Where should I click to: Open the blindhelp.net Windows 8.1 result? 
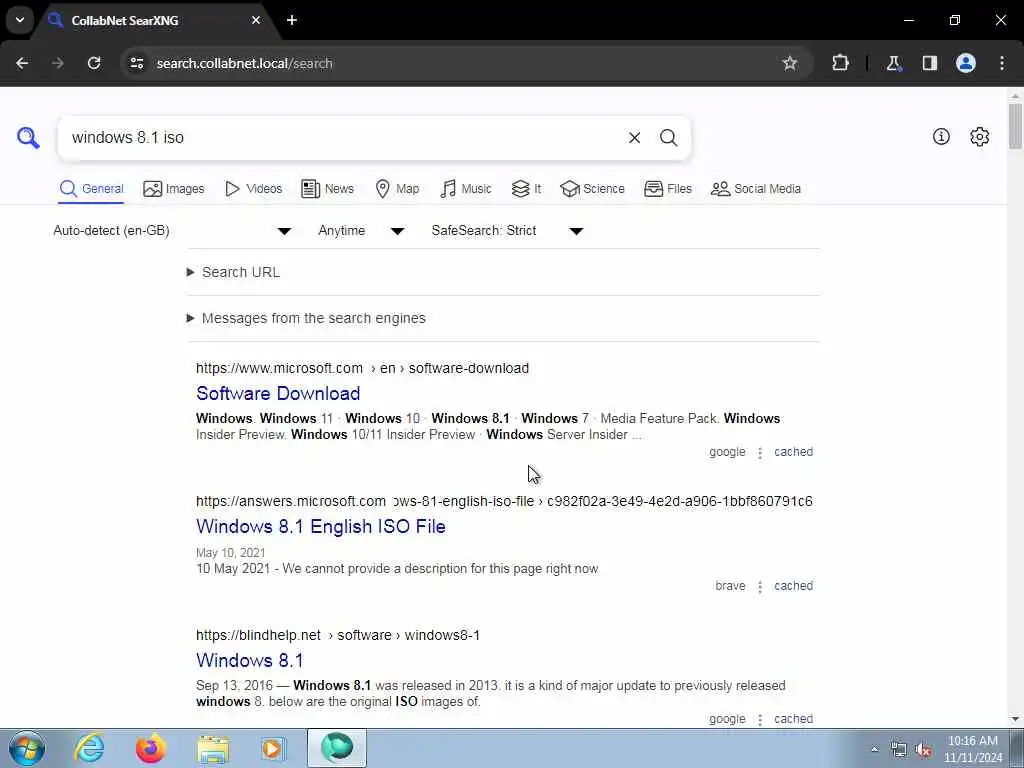249,660
